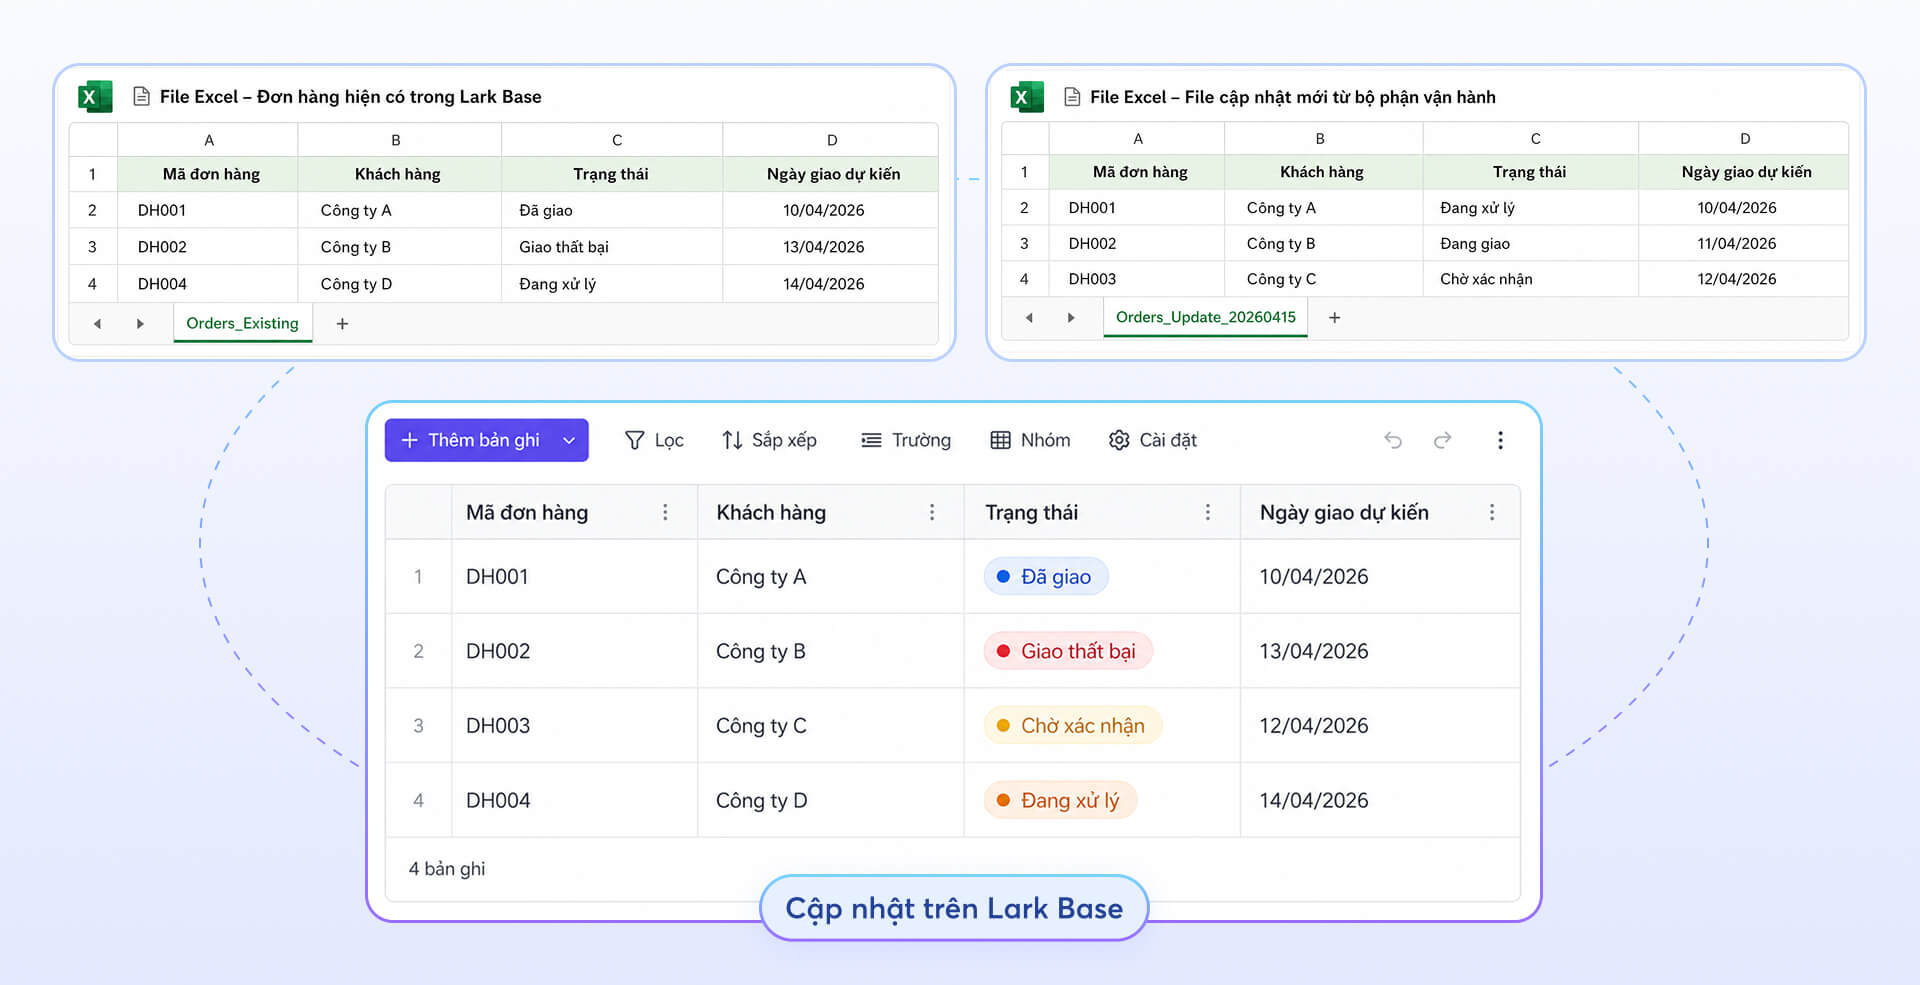
Task: Expand the Thêm bản ghi dropdown arrow
Action: click(x=569, y=440)
